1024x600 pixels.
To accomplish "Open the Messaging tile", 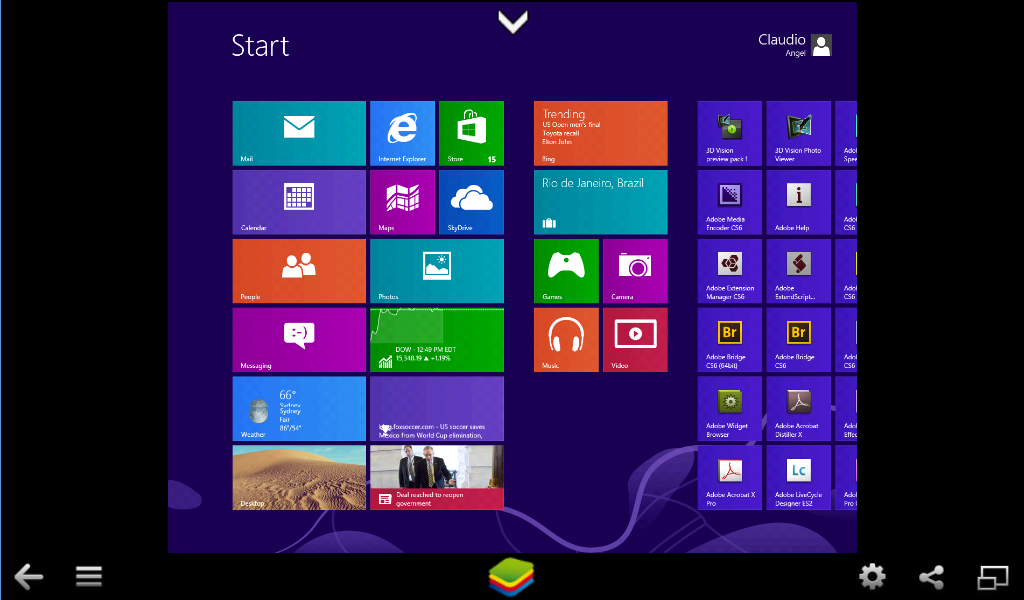I will (x=299, y=340).
